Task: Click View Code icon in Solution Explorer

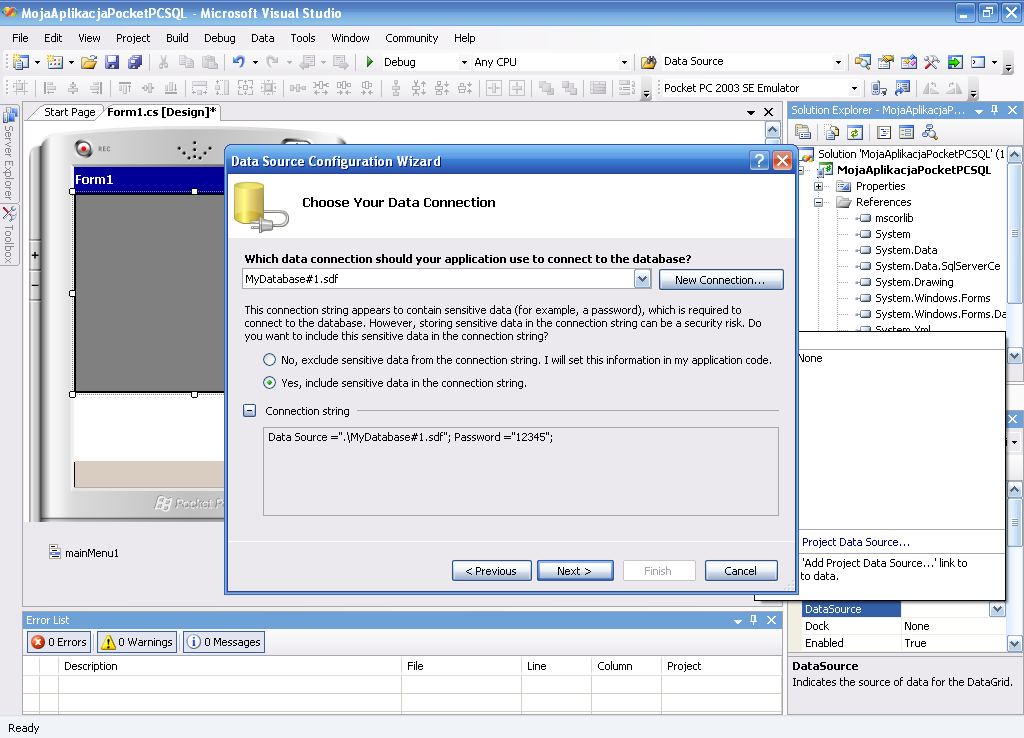Action: [884, 133]
